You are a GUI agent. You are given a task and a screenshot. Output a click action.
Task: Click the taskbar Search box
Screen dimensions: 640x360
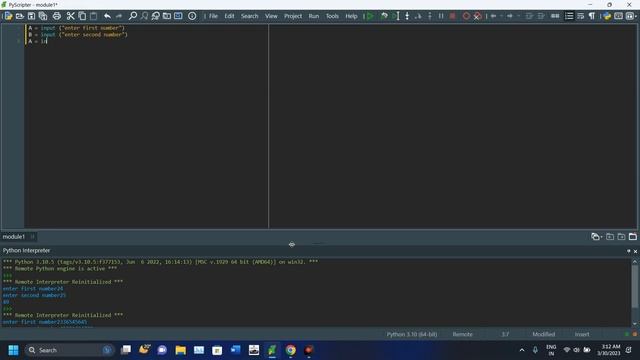point(69,350)
